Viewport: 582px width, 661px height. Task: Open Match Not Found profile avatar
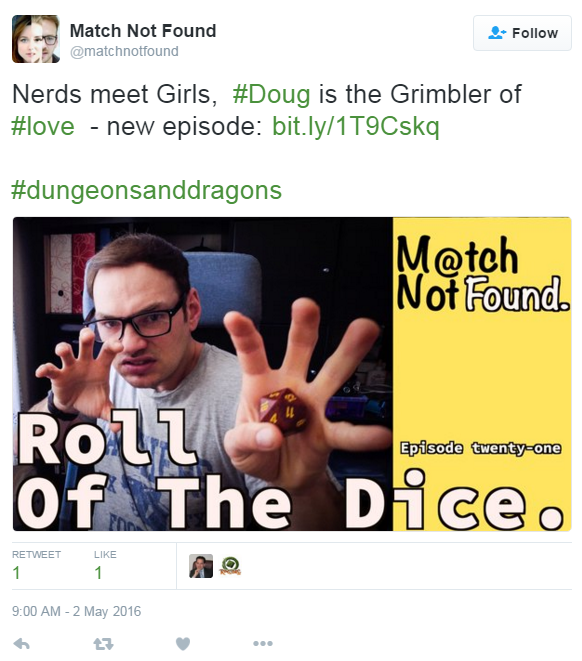pos(36,39)
